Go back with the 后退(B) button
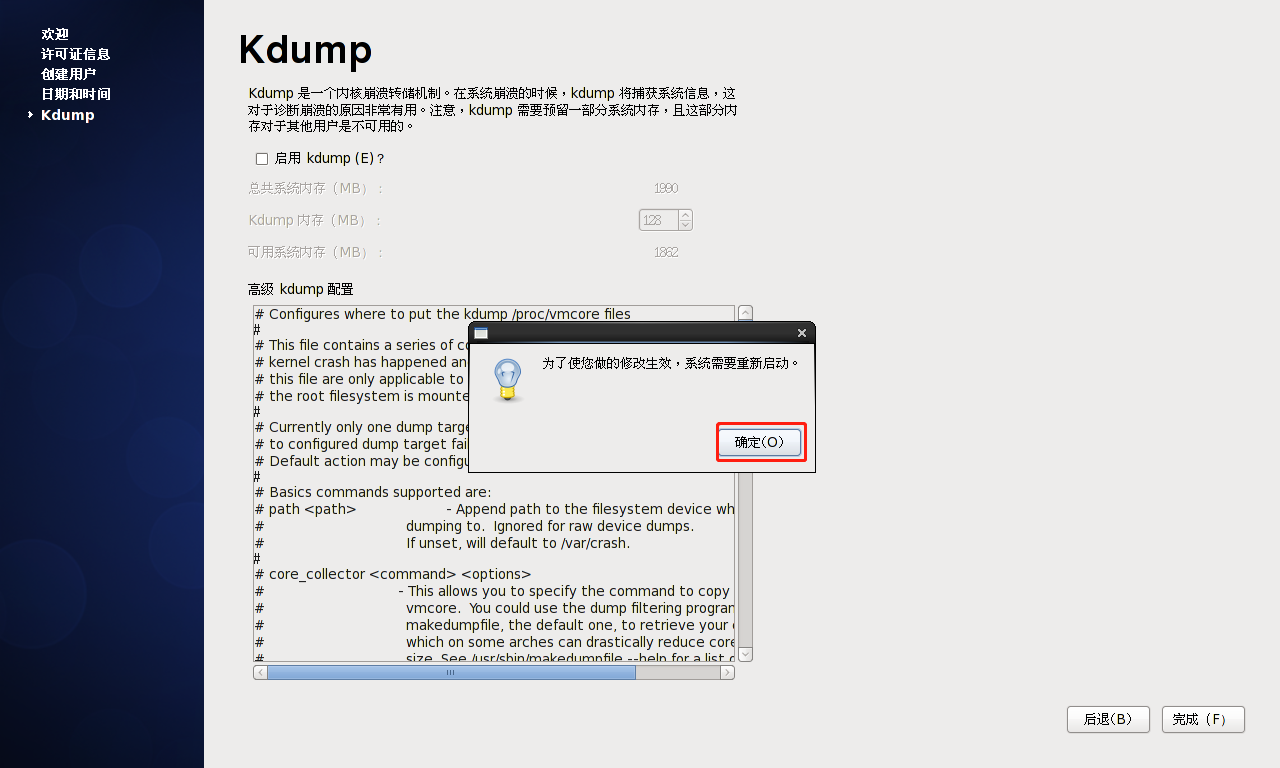Viewport: 1280px width, 768px height. pyautogui.click(x=1108, y=719)
